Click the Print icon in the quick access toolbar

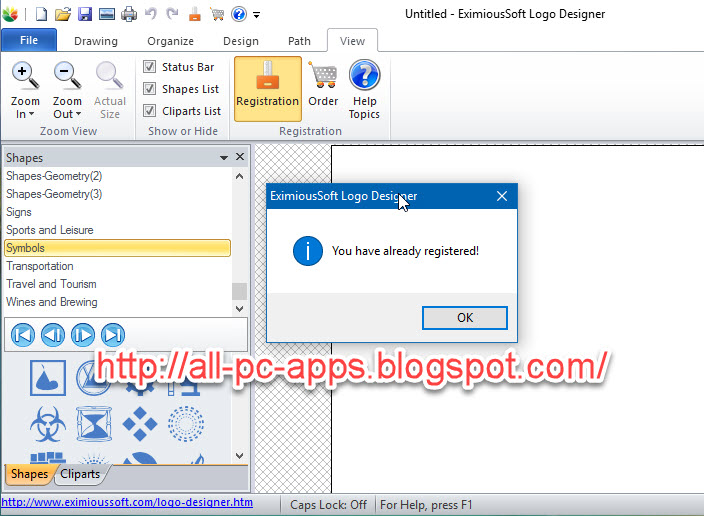point(129,14)
